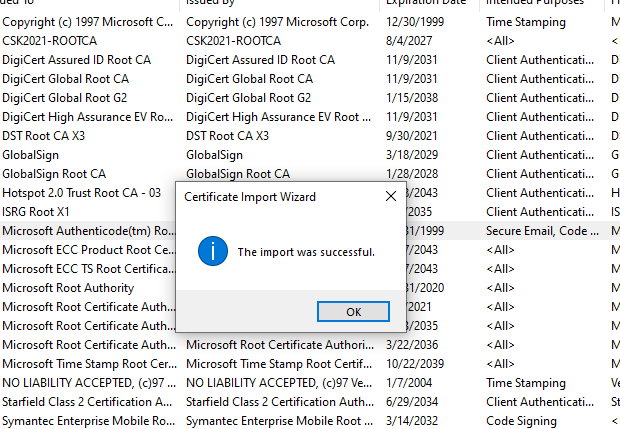Close the Certificate Import Wizard dialog
Screen dimensions: 620x429
point(390,197)
